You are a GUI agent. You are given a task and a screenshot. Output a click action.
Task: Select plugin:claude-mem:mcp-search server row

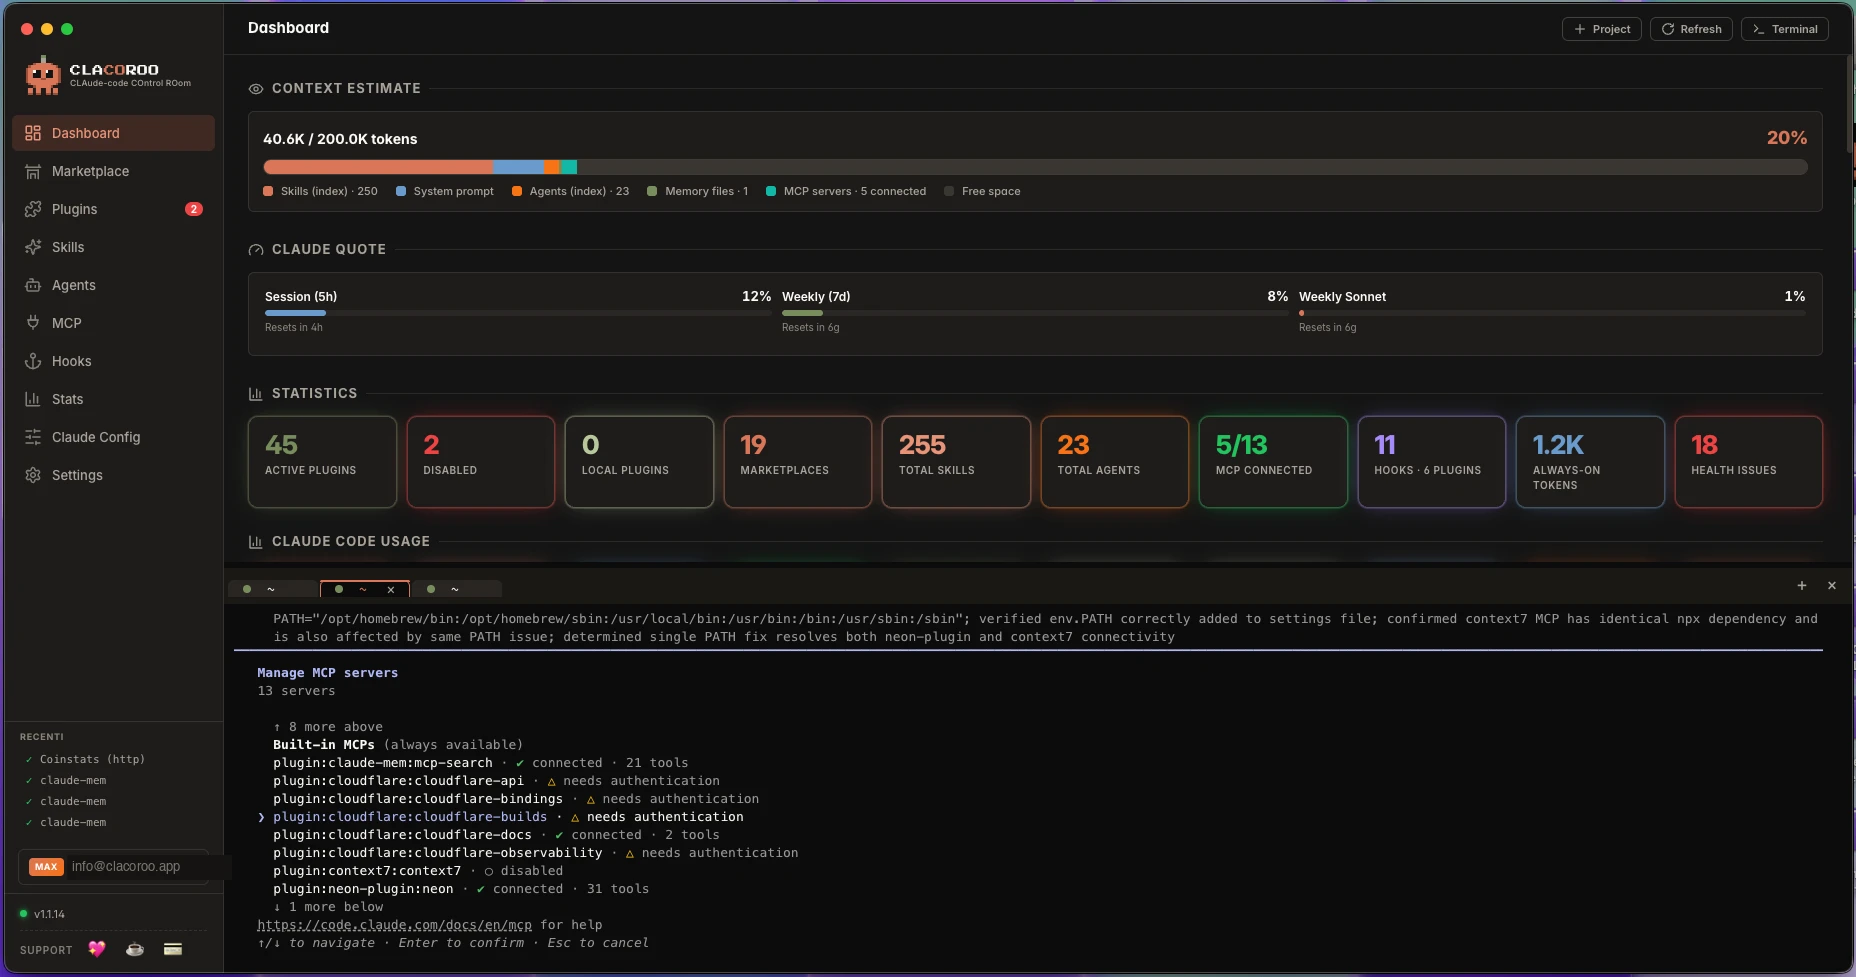tap(481, 763)
